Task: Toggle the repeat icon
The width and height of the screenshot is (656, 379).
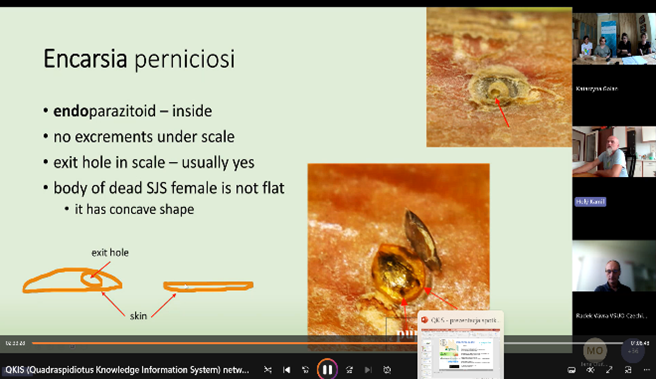Action: (x=387, y=370)
